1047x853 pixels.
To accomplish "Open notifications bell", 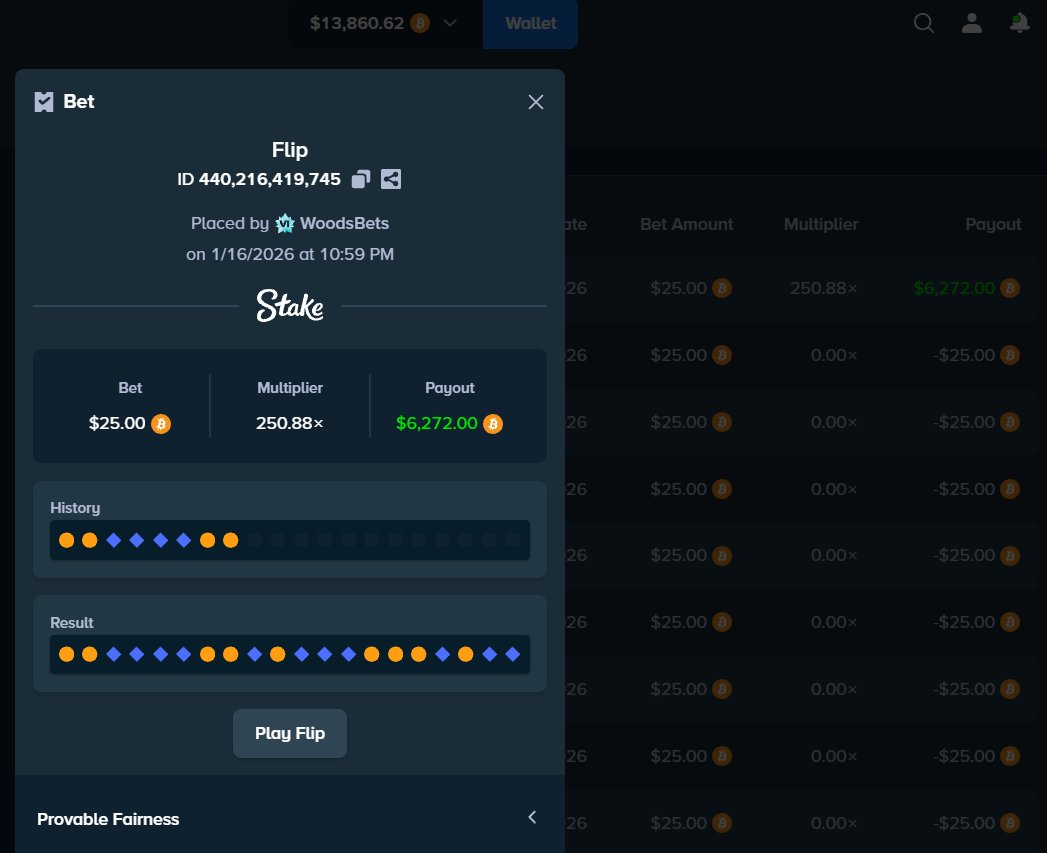I will [x=1019, y=23].
